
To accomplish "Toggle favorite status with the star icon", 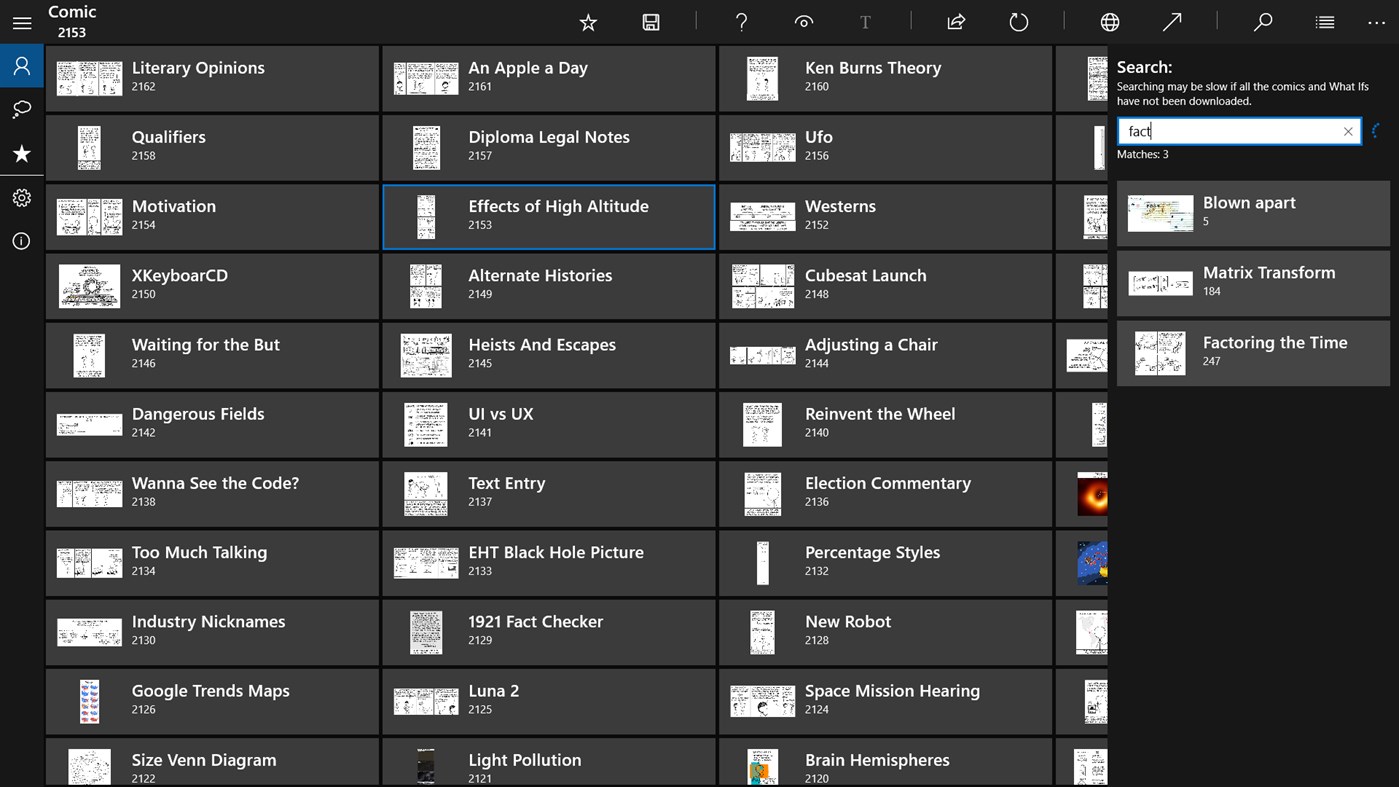I will (x=587, y=21).
